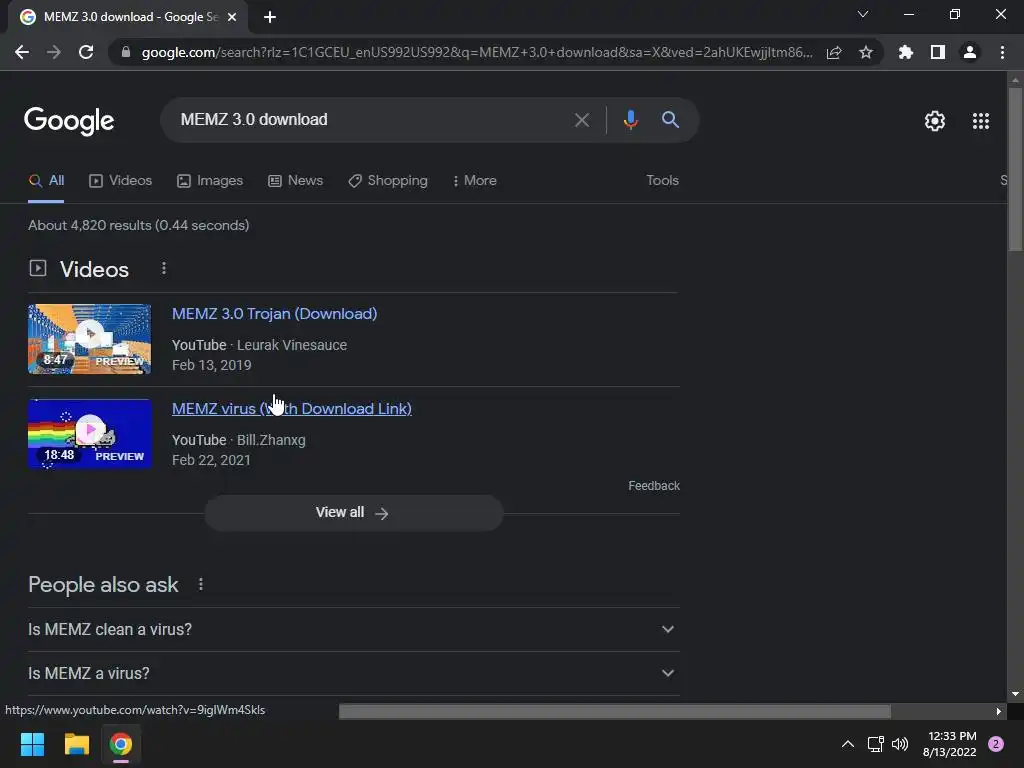Click 'Leurak Vinesauce' channel text
The height and width of the screenshot is (768, 1024).
point(292,345)
